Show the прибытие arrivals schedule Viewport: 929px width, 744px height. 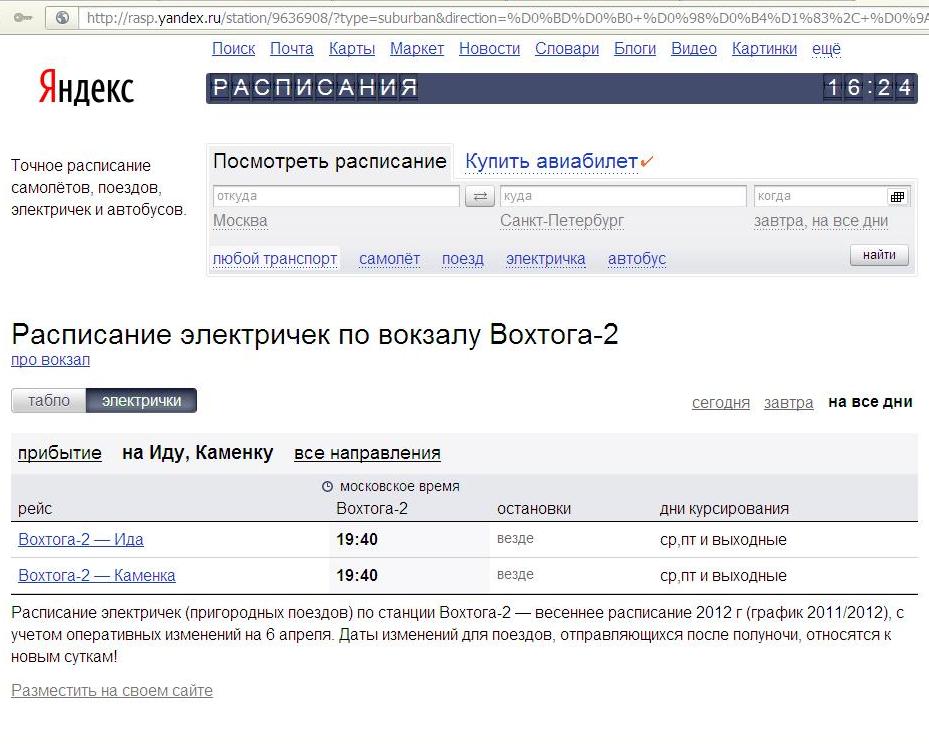pos(59,453)
